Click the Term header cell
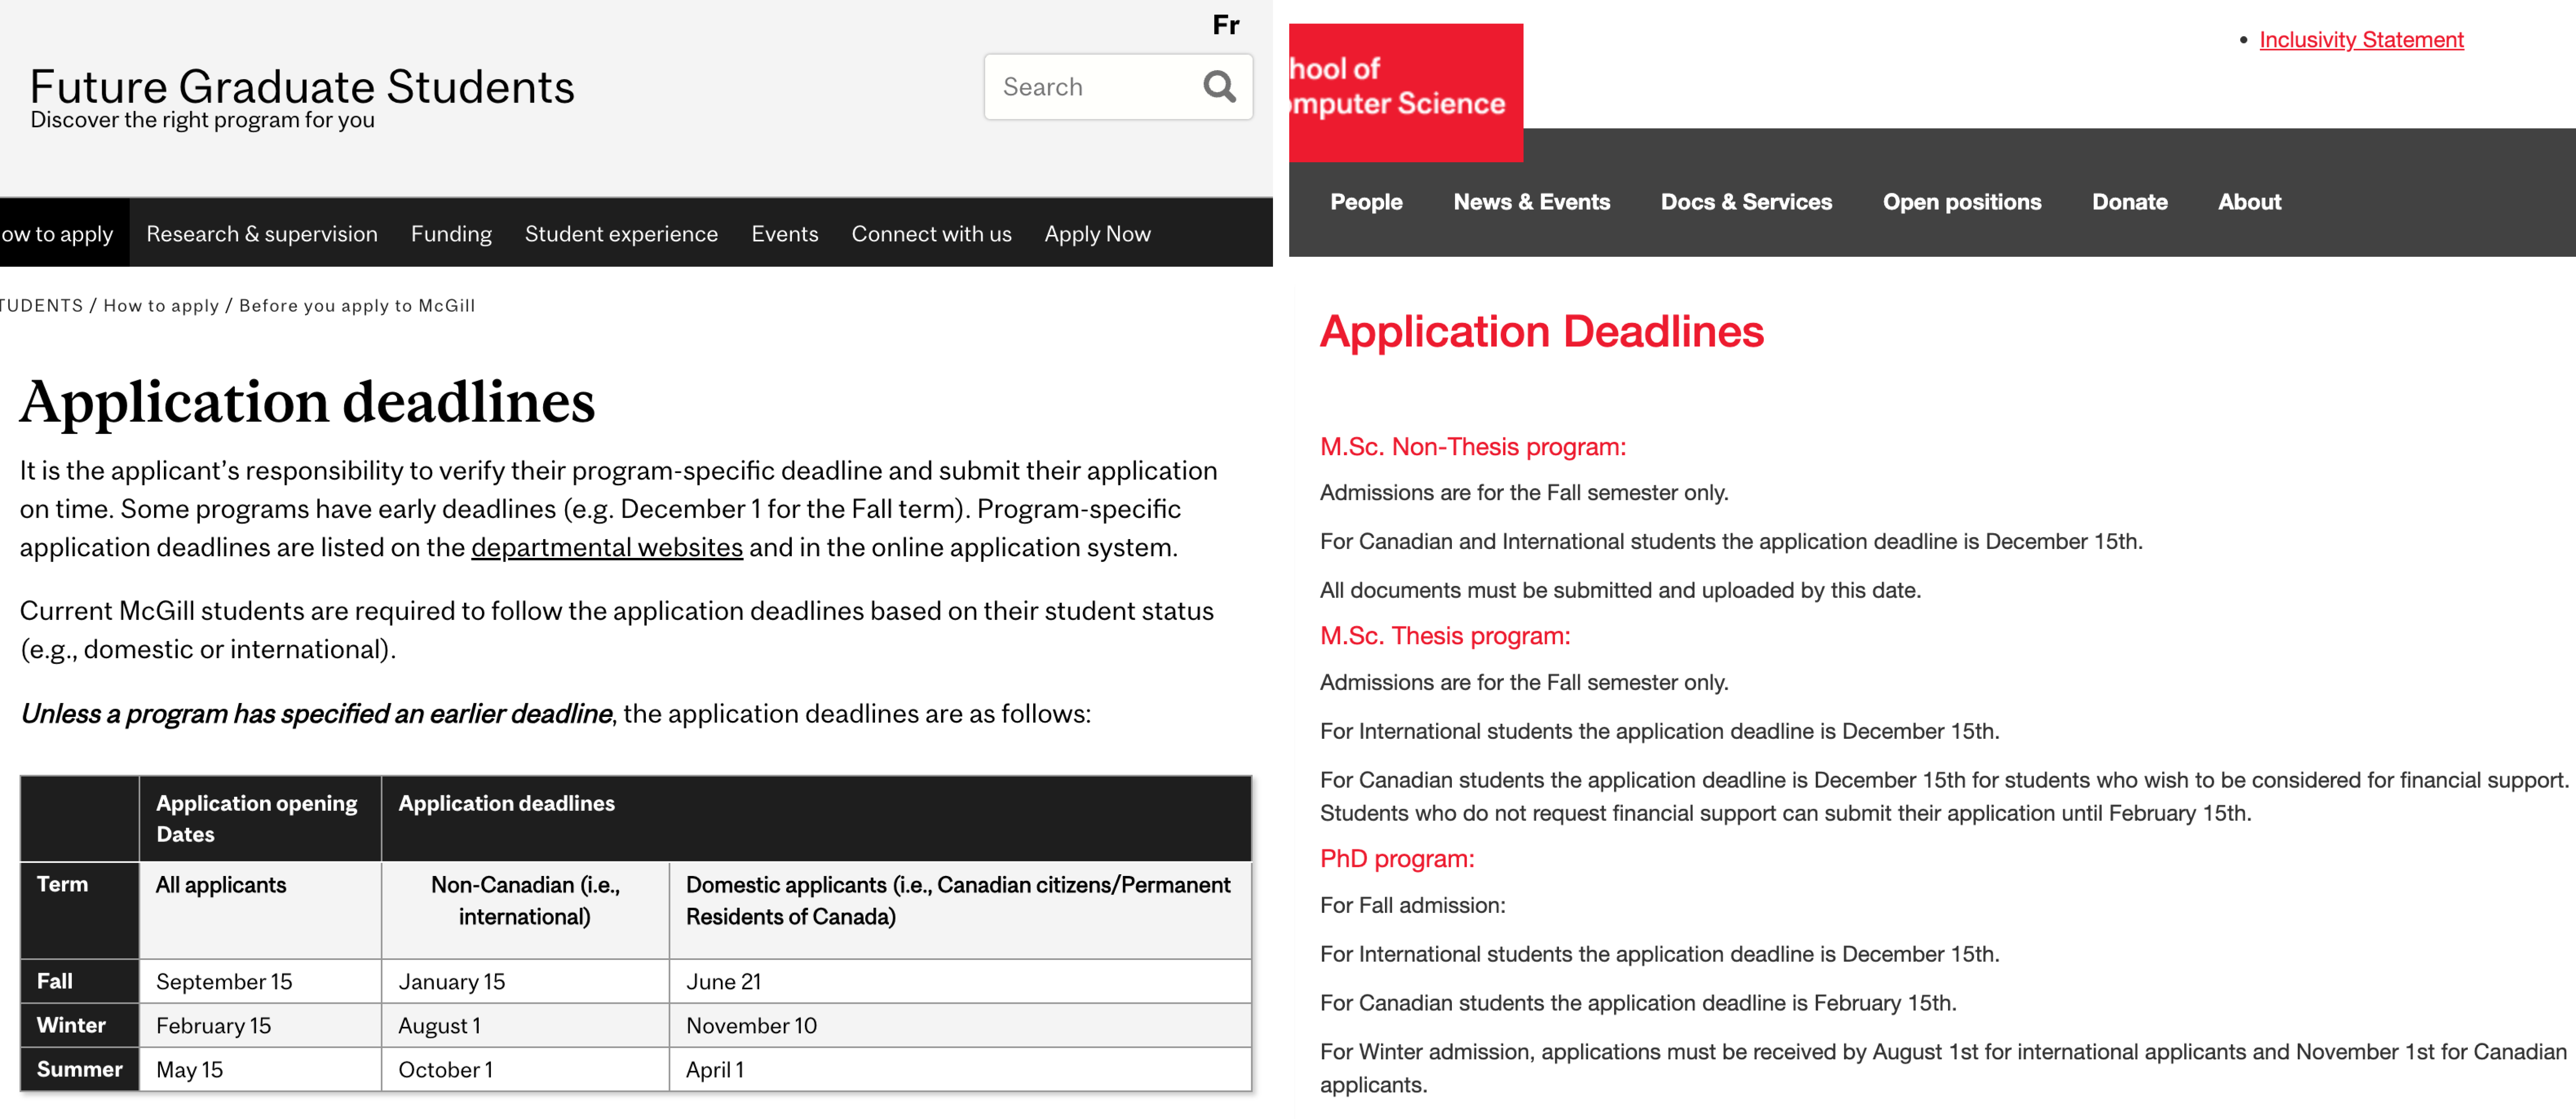 (79, 910)
